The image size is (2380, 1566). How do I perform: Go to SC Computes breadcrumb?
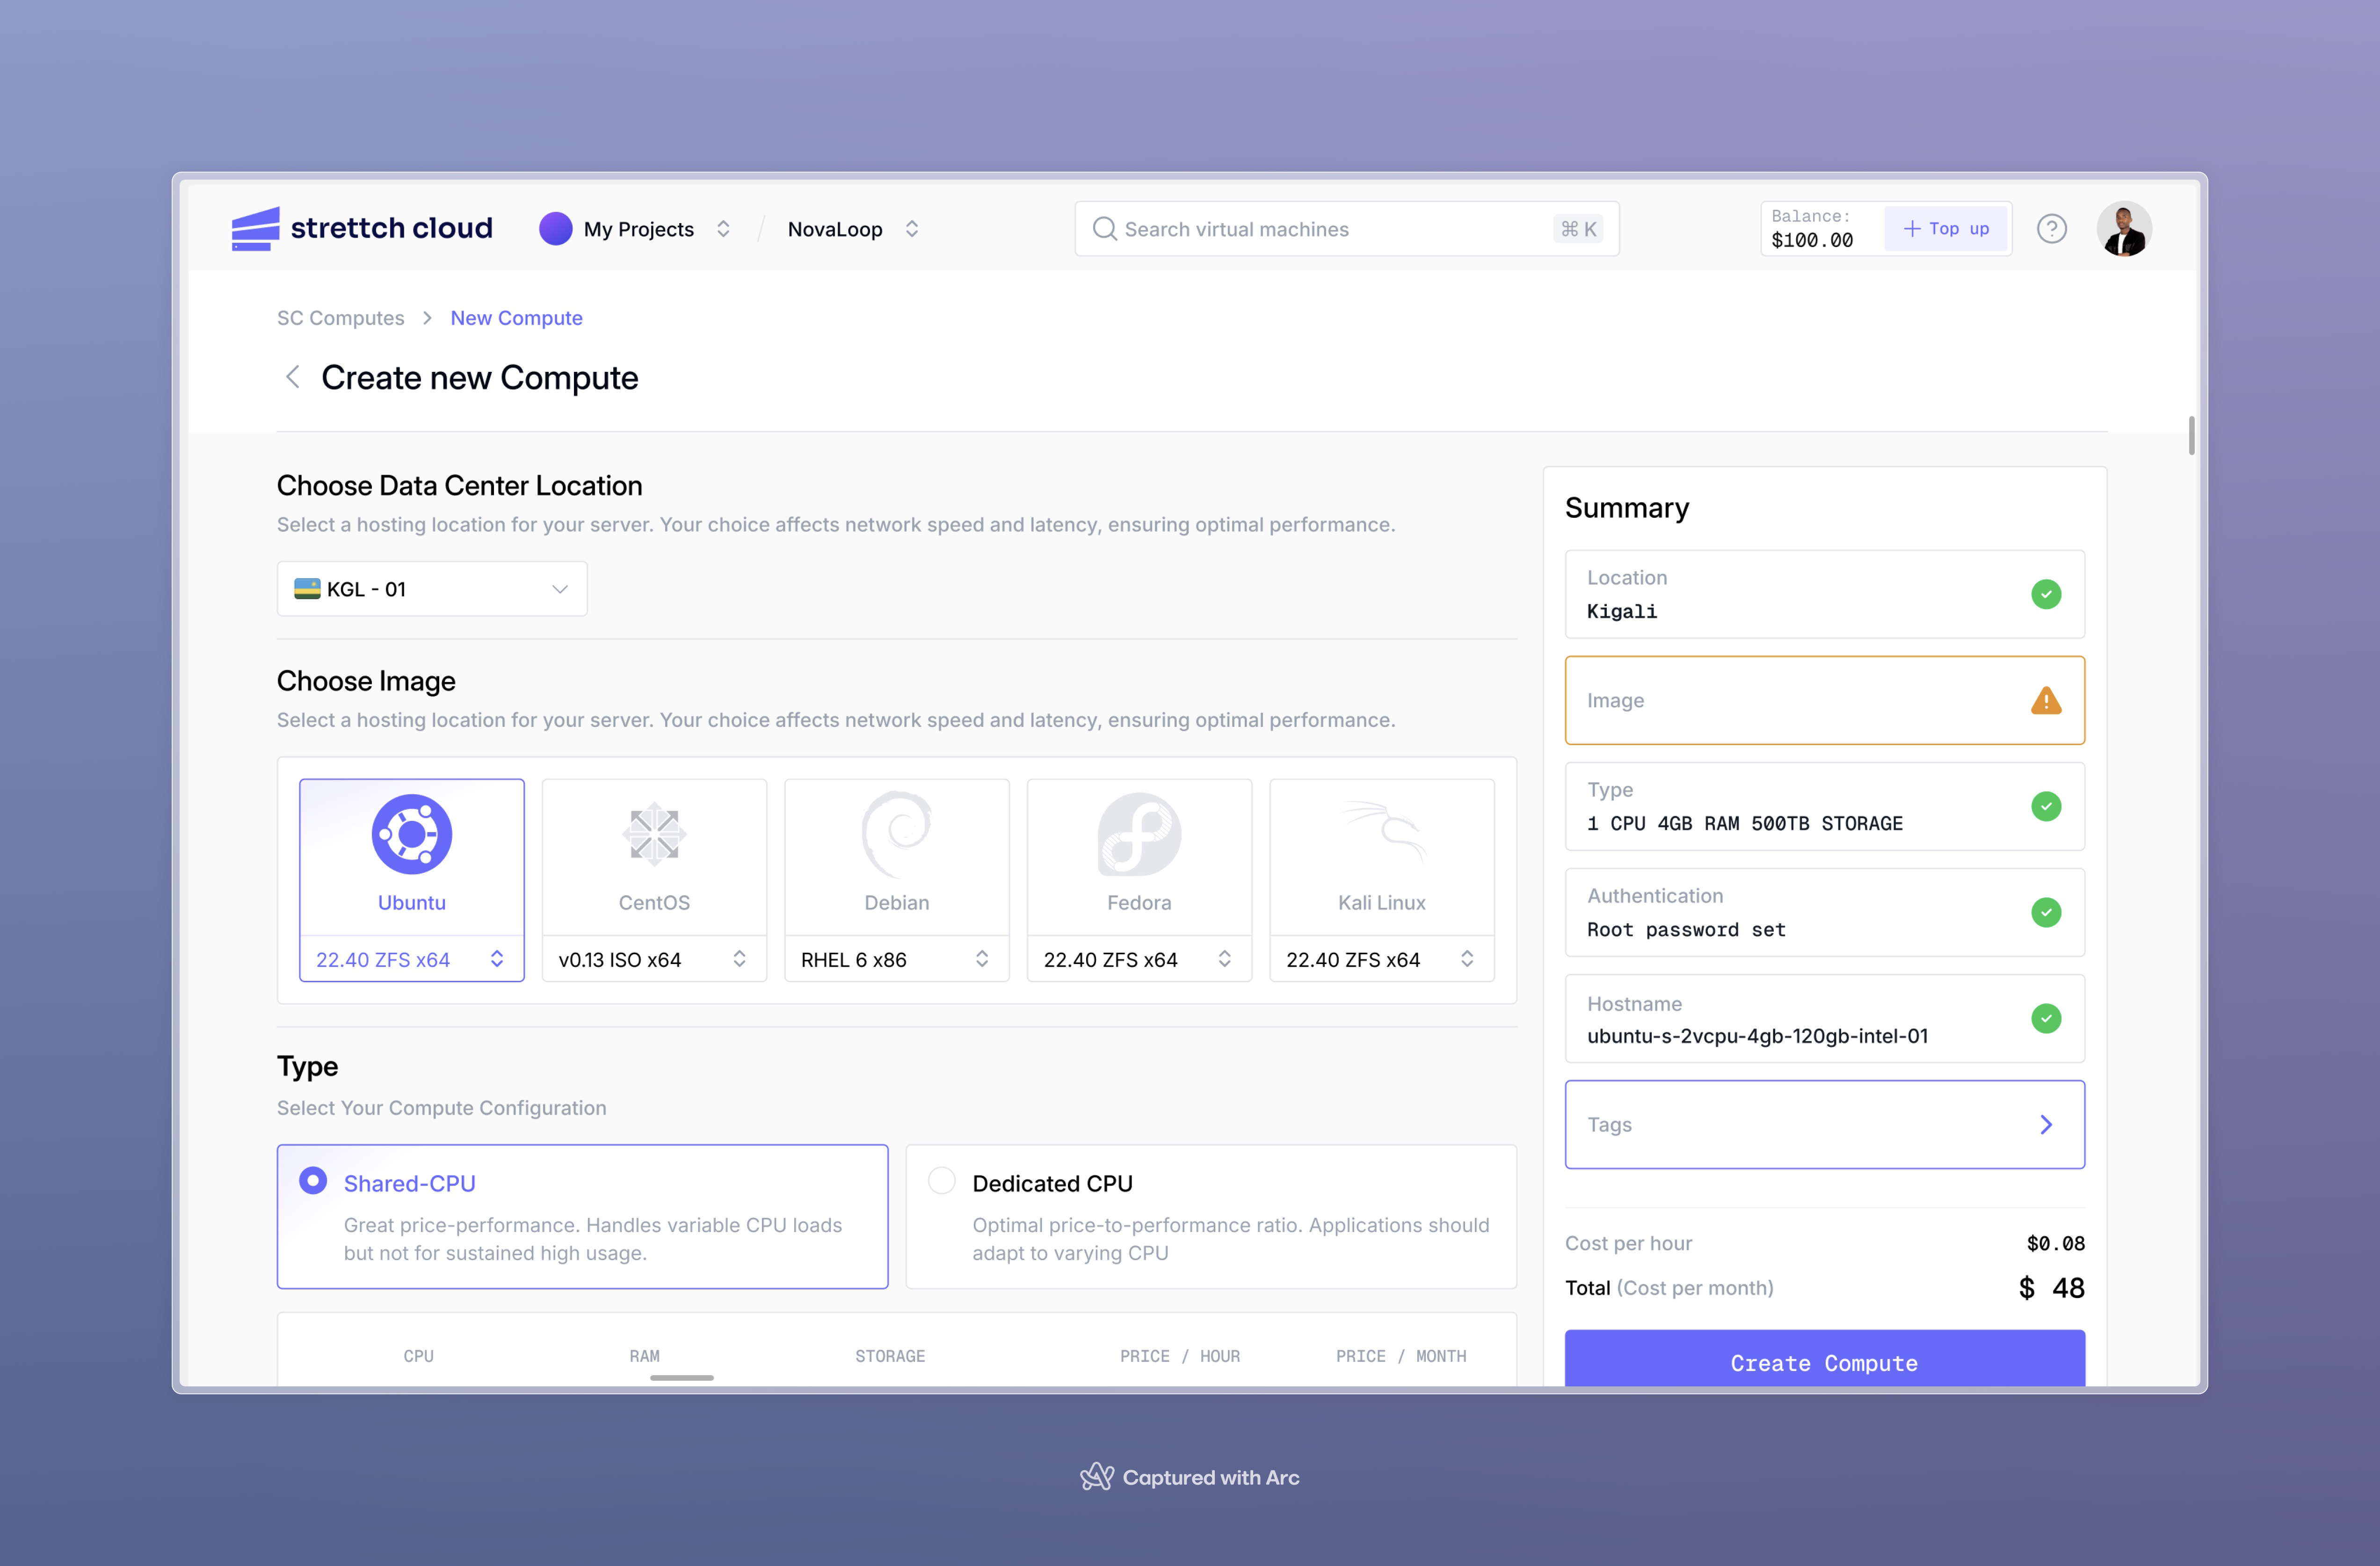[x=340, y=318]
